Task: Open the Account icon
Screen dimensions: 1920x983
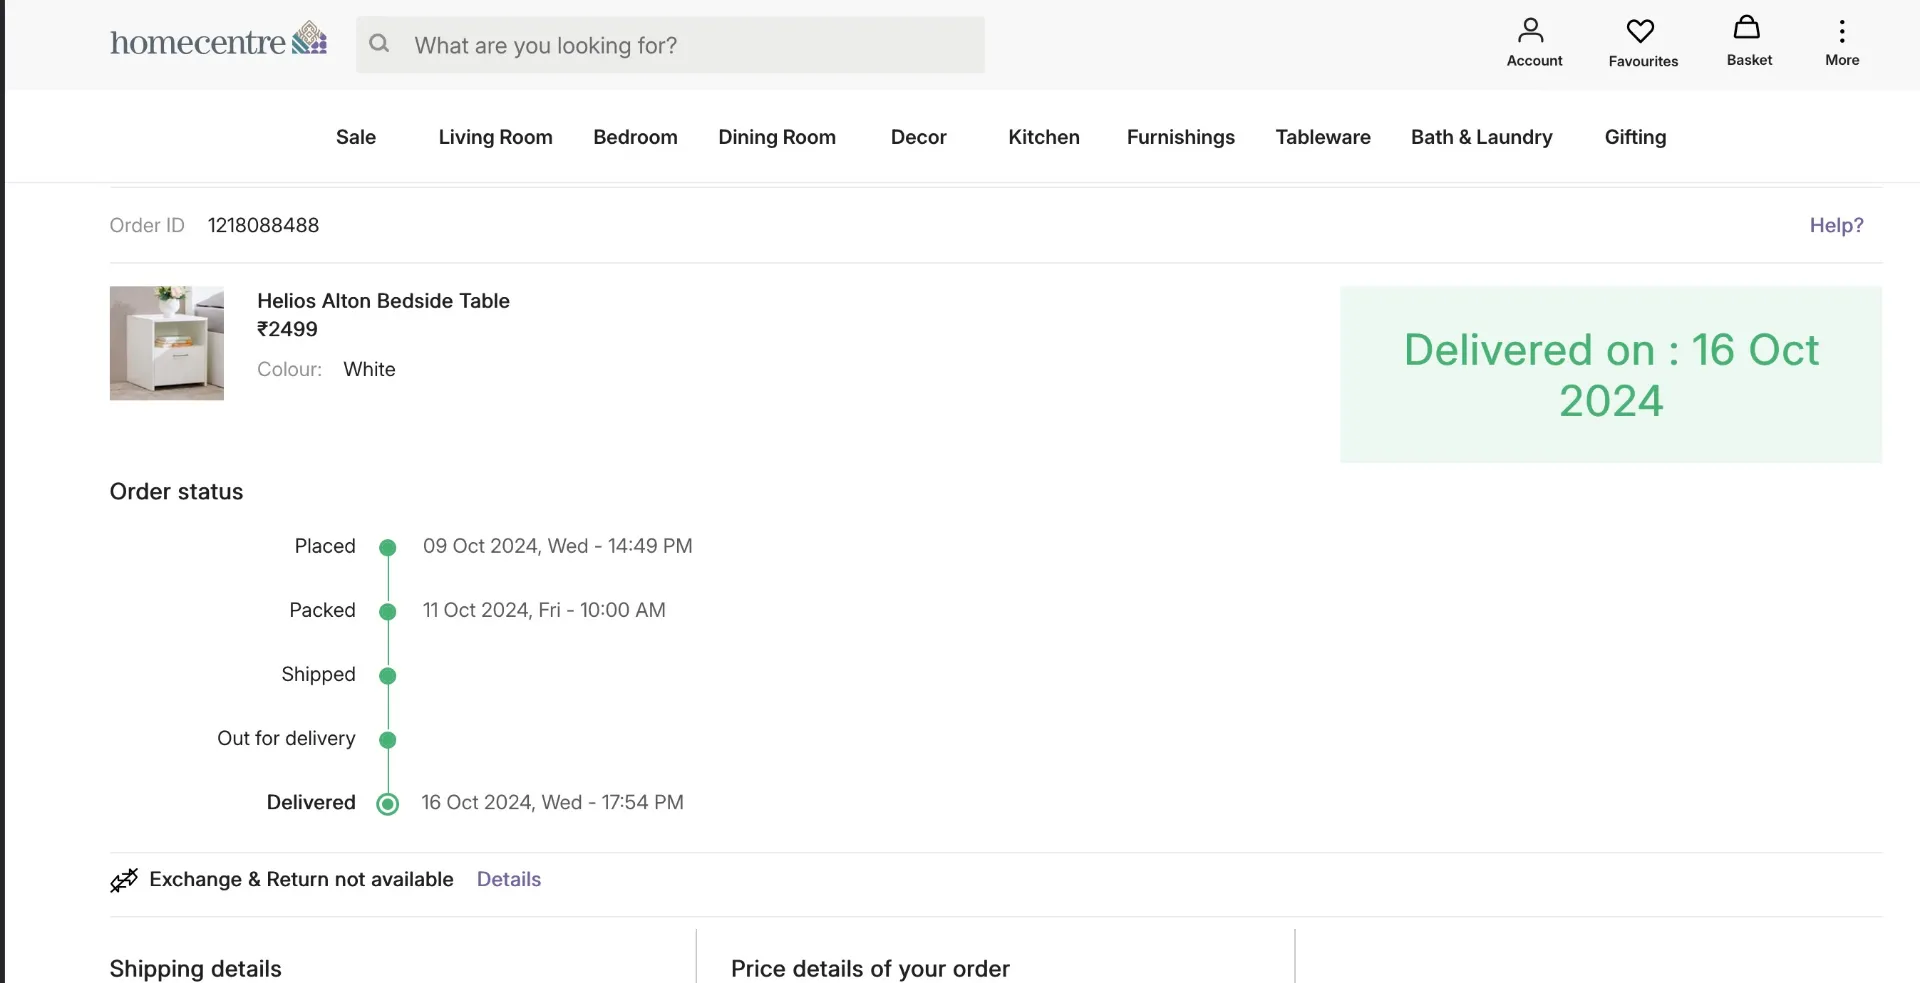Action: point(1533,32)
